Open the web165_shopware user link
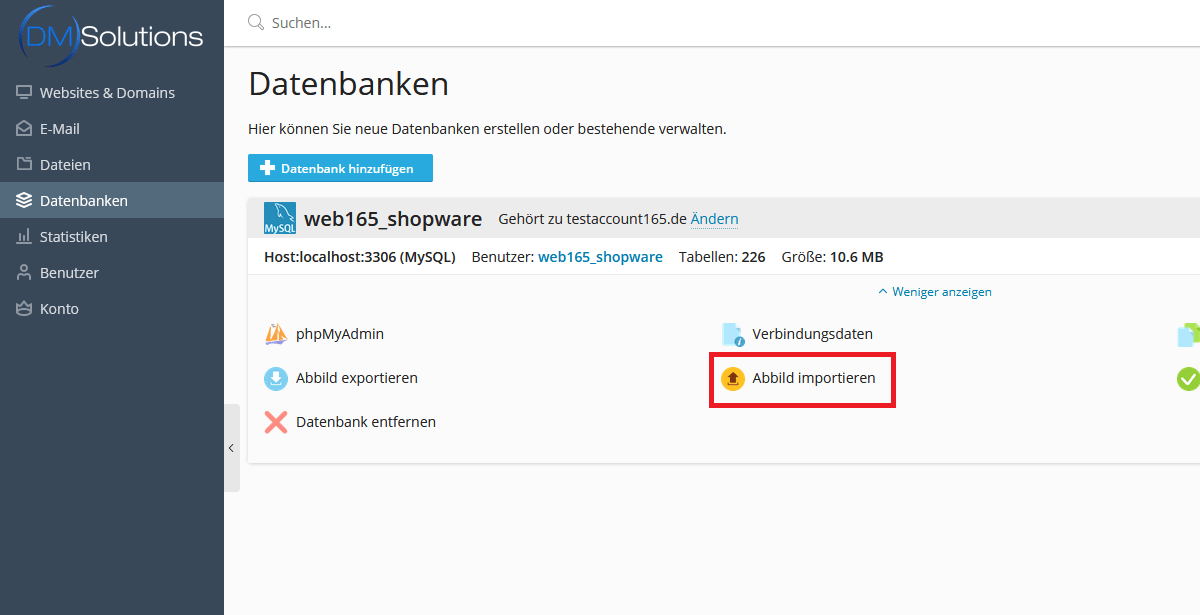The height and width of the screenshot is (615, 1200). [x=600, y=257]
